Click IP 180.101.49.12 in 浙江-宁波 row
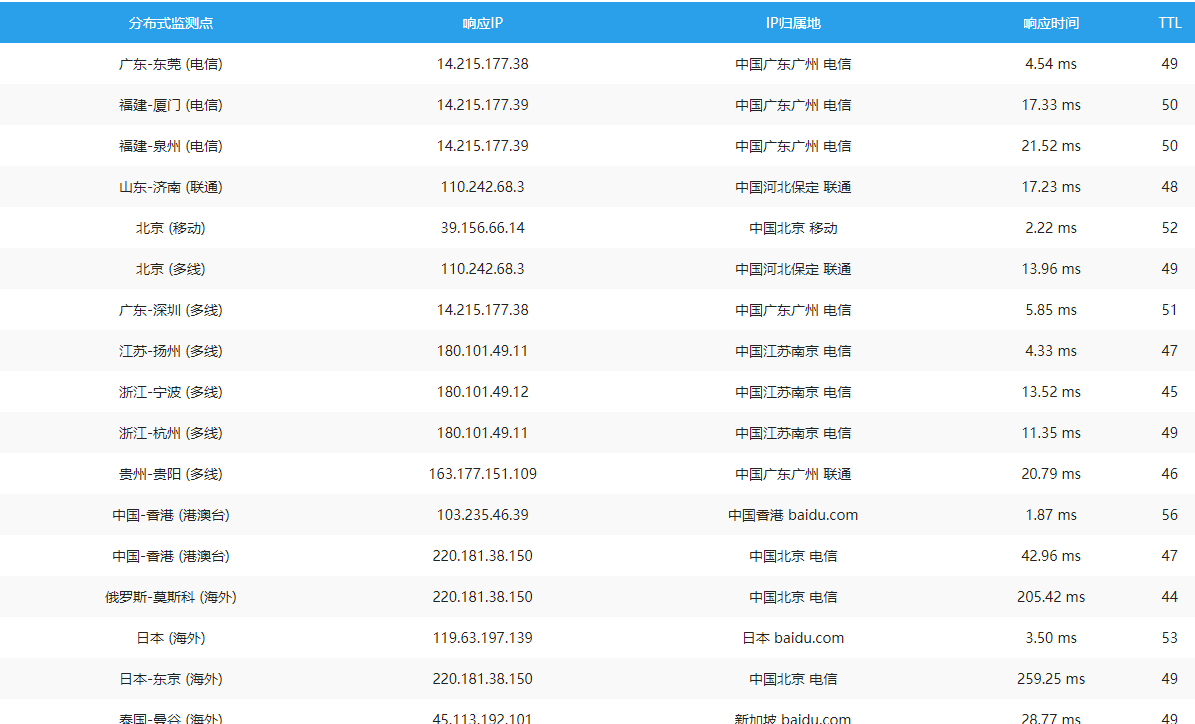This screenshot has height=724, width=1195. (482, 392)
